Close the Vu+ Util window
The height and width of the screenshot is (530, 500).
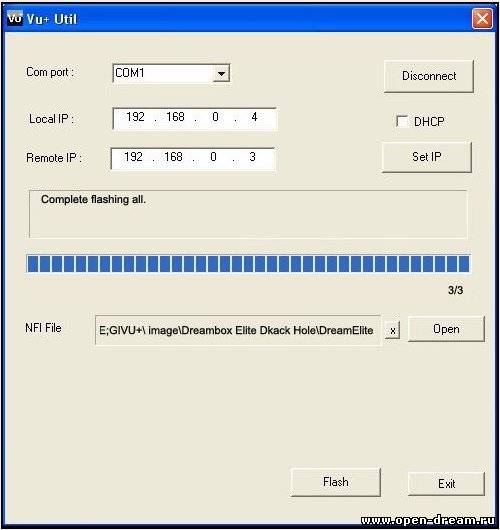(x=482, y=19)
